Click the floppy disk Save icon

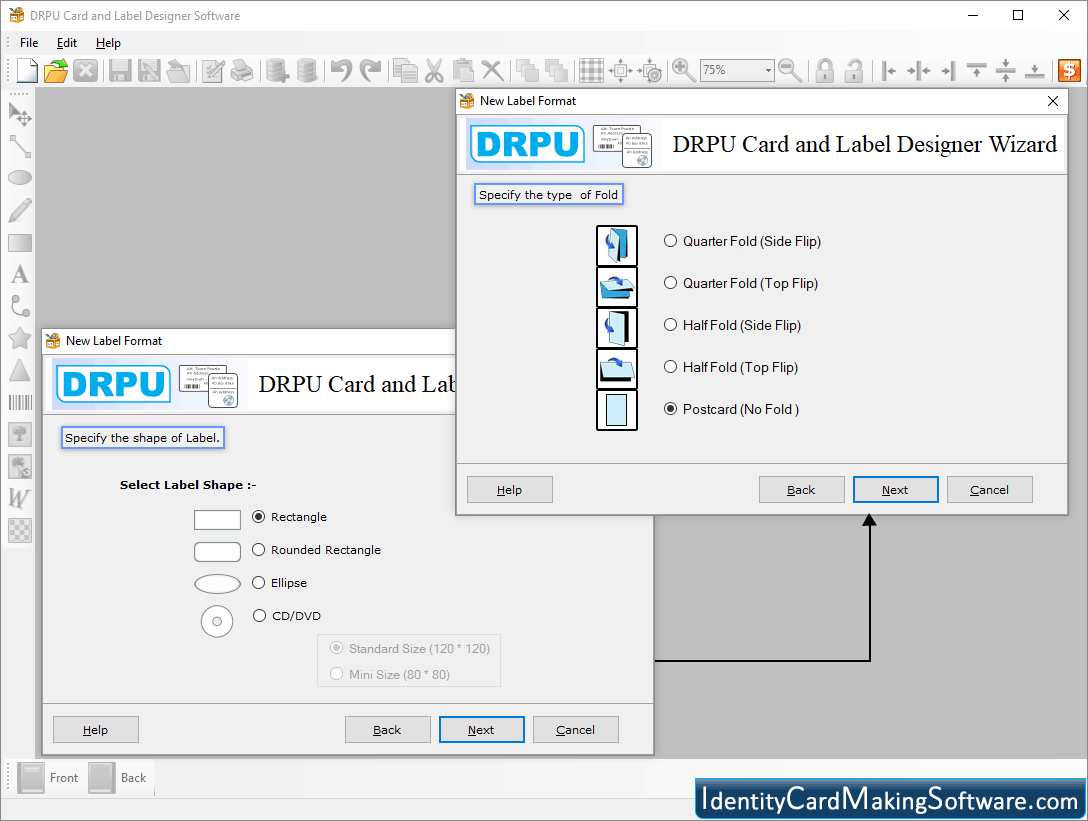[120, 70]
